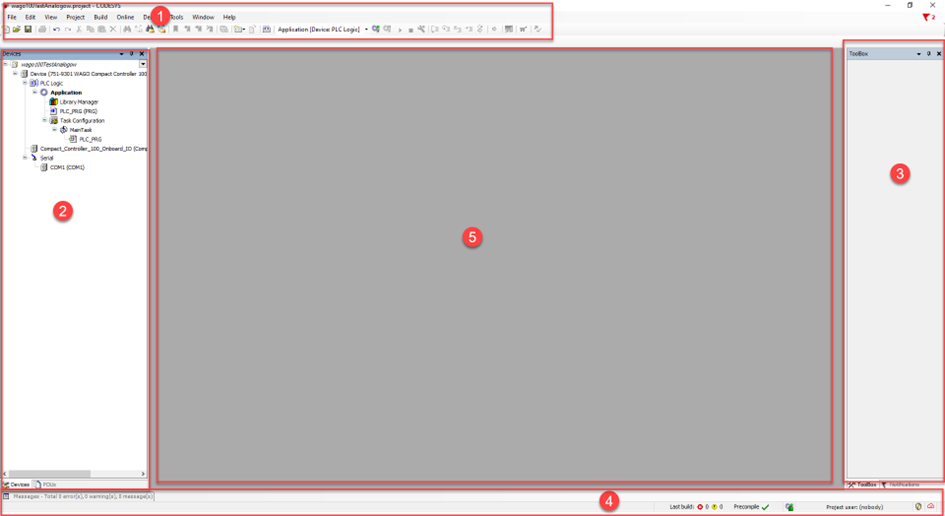Open the Edit menu
Screen dimensions: 945x516
pyautogui.click(x=30, y=17)
